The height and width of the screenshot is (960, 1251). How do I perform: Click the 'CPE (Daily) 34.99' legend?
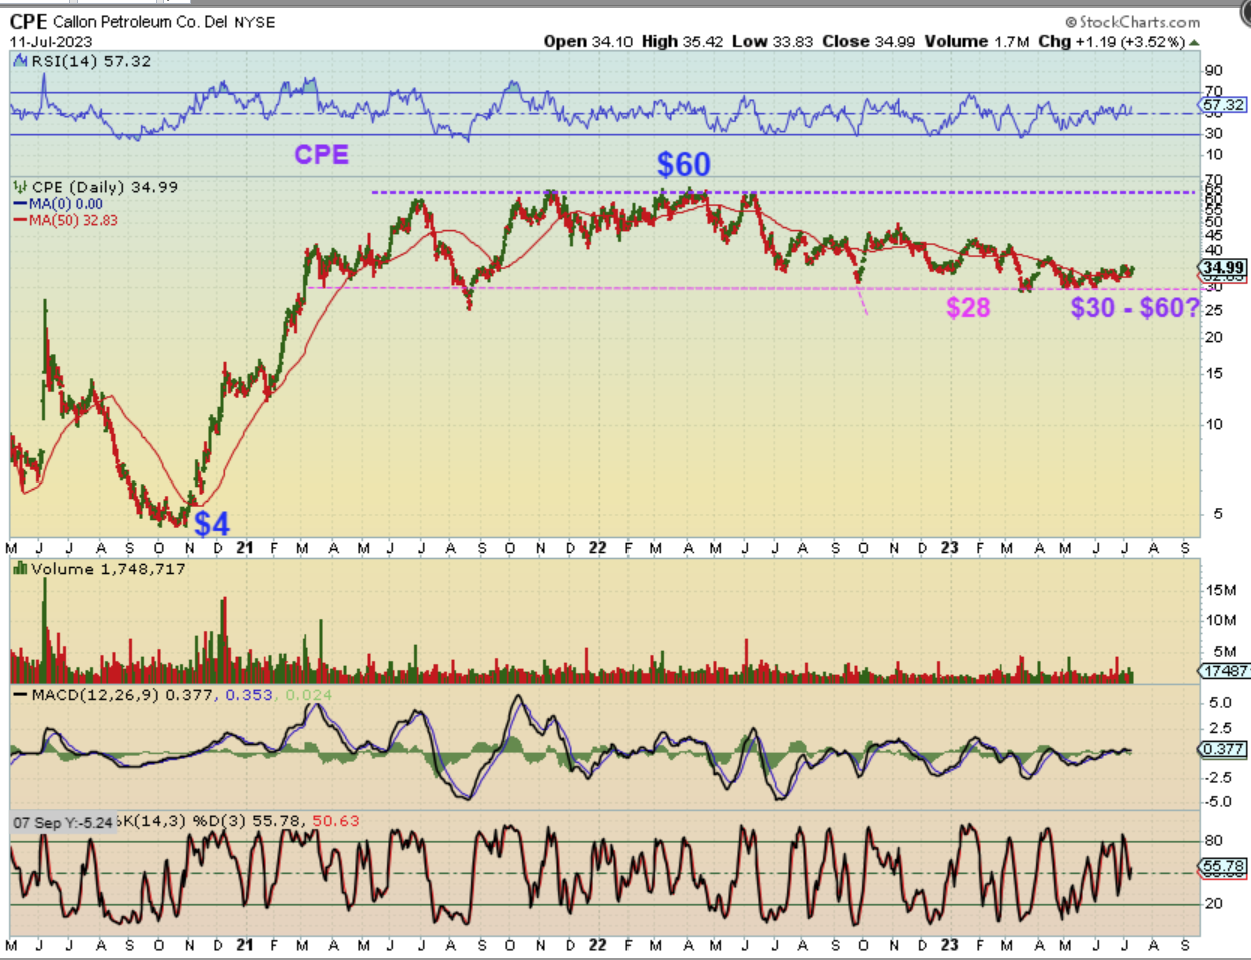pos(105,187)
